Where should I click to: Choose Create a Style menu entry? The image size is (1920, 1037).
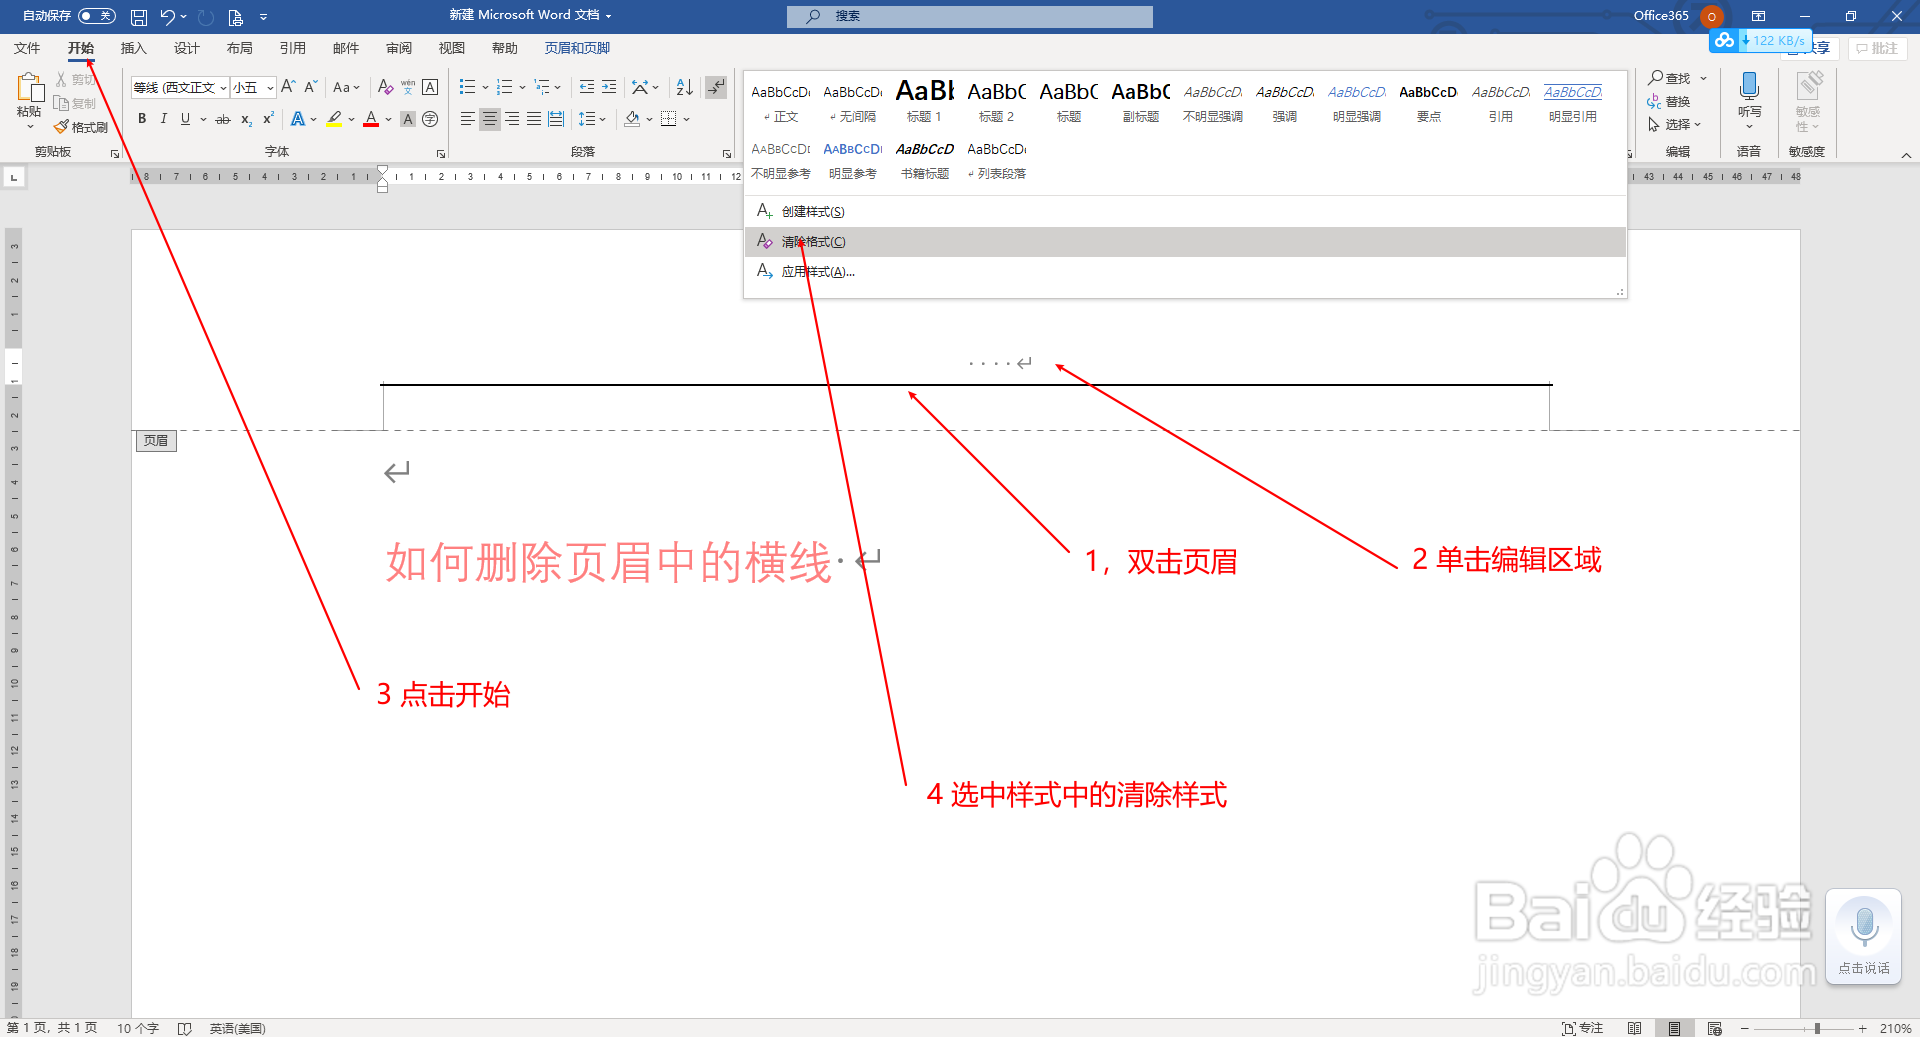tap(1185, 212)
